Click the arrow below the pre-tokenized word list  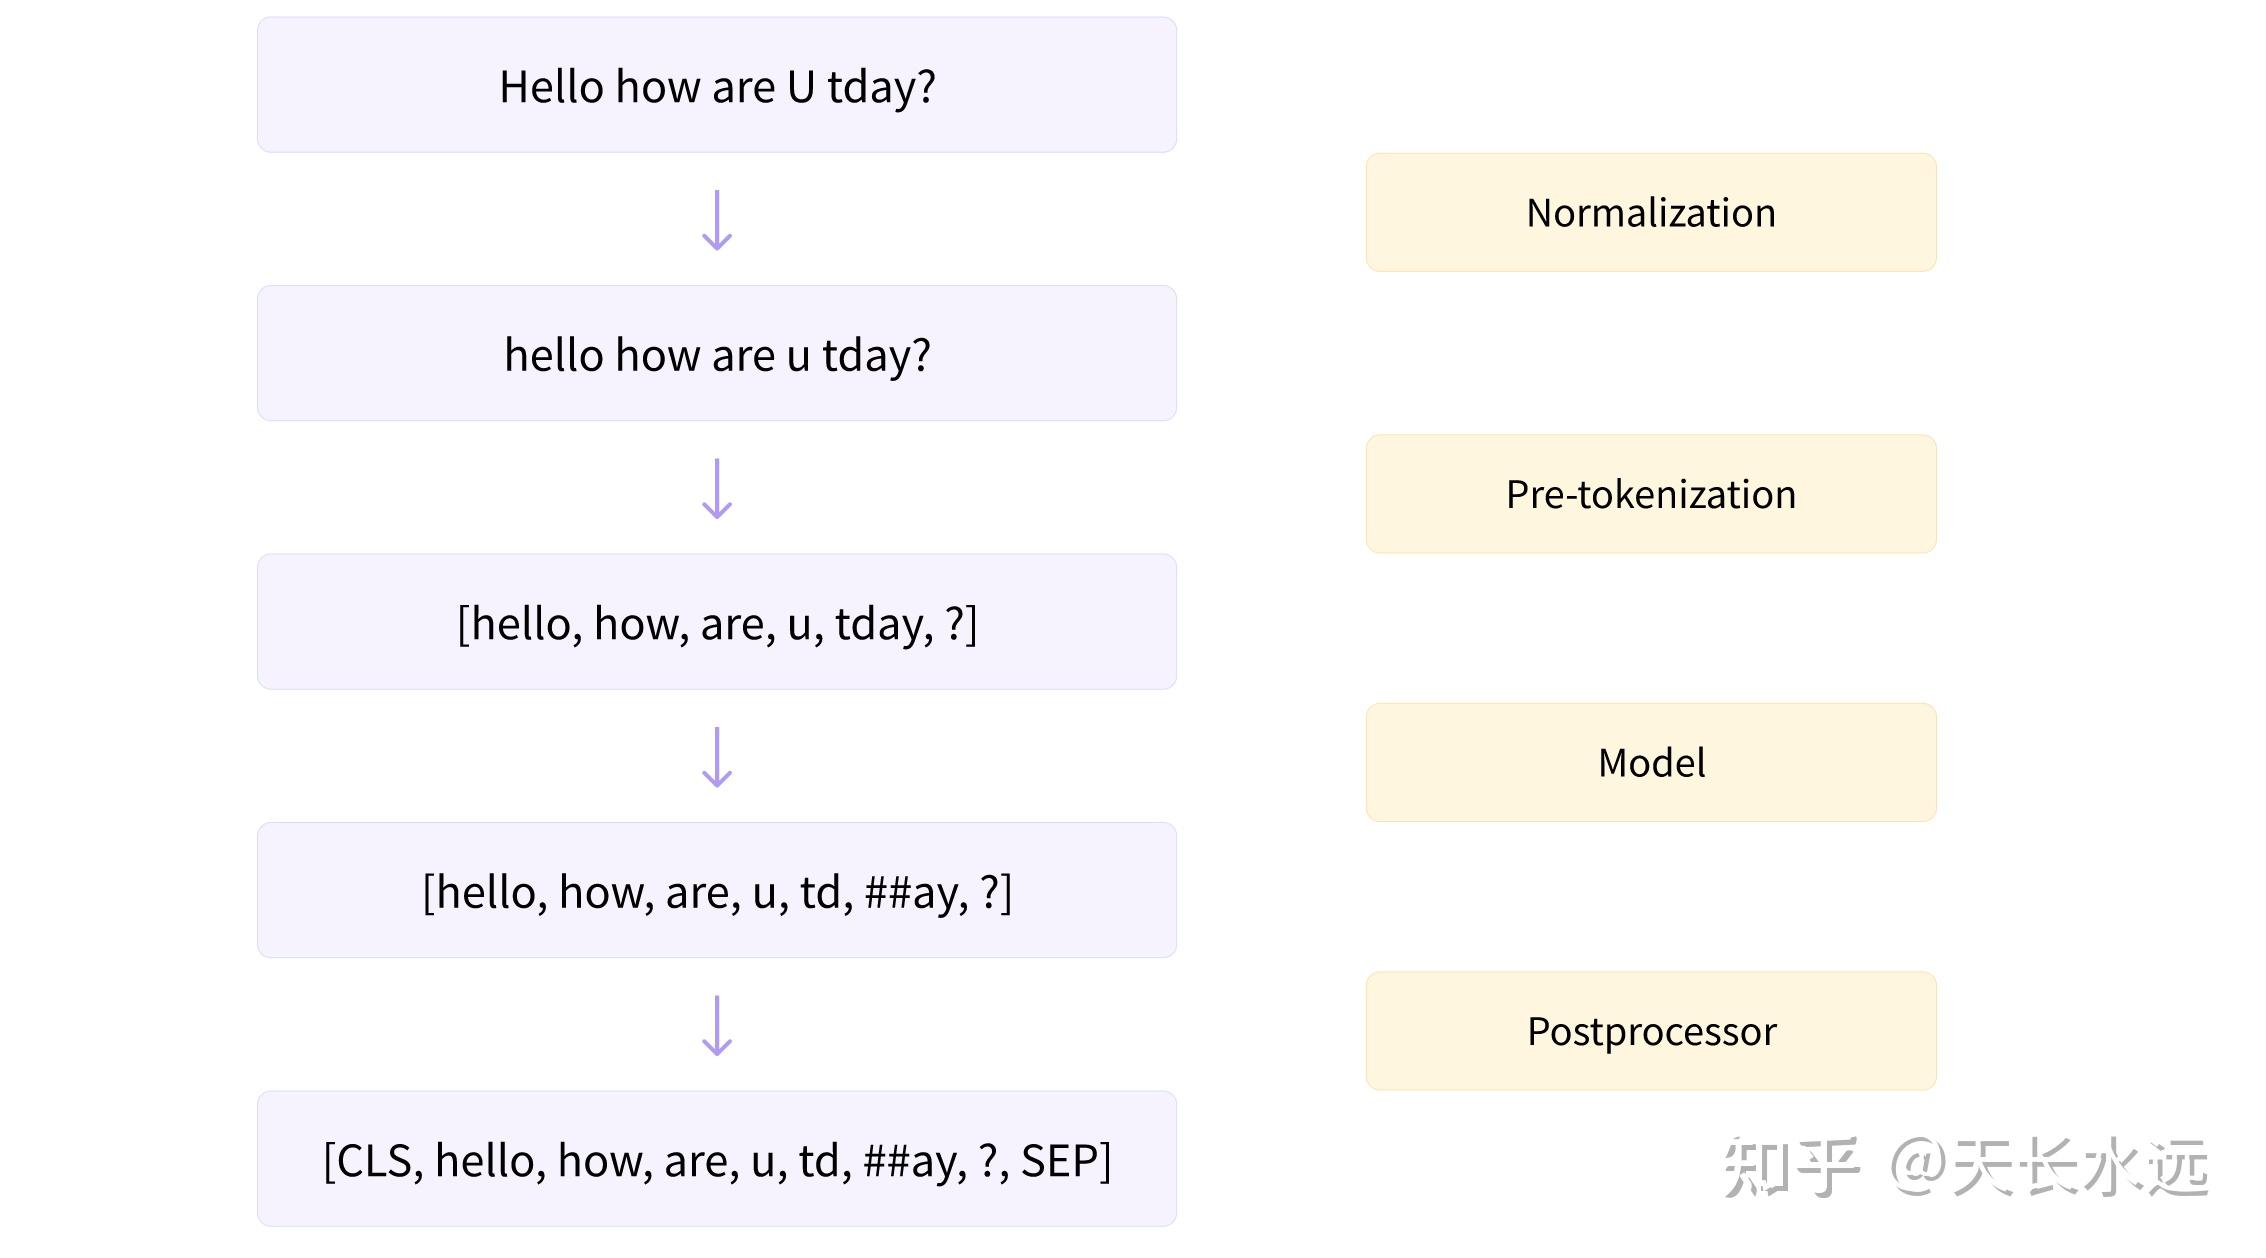[717, 757]
